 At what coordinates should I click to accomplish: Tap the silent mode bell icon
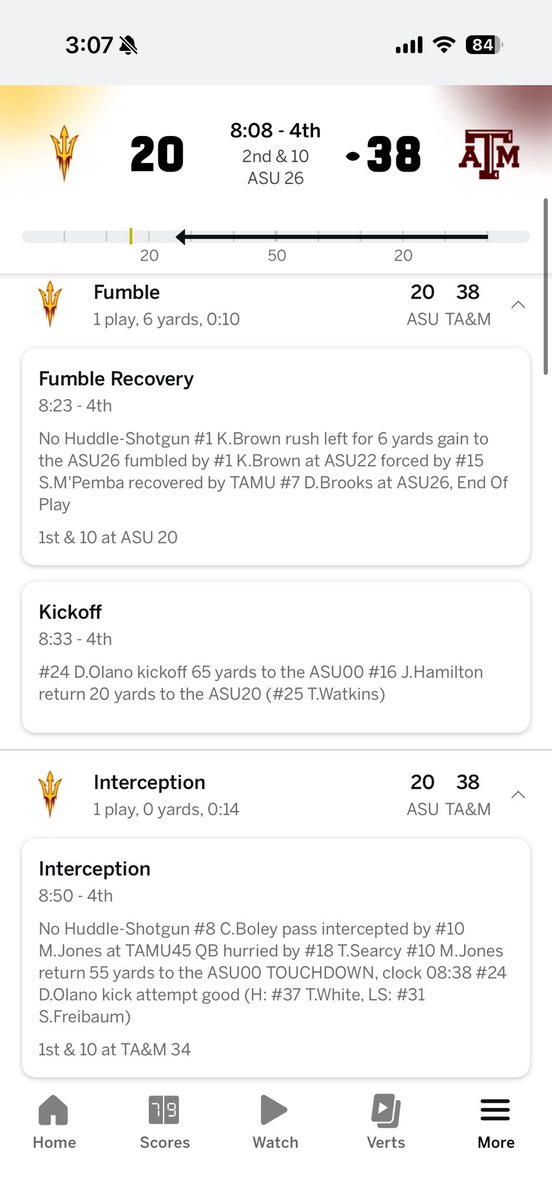pos(128,45)
